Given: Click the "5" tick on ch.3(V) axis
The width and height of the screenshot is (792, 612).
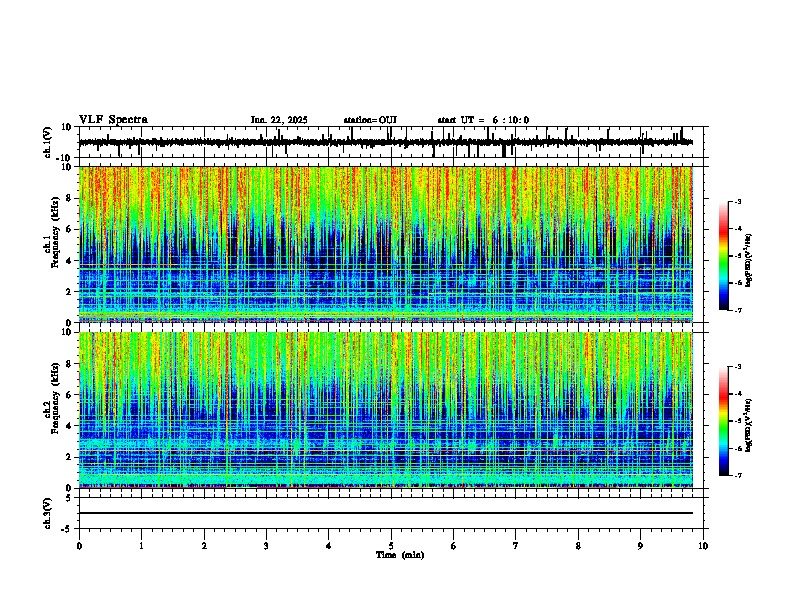Looking at the screenshot, I should [70, 498].
